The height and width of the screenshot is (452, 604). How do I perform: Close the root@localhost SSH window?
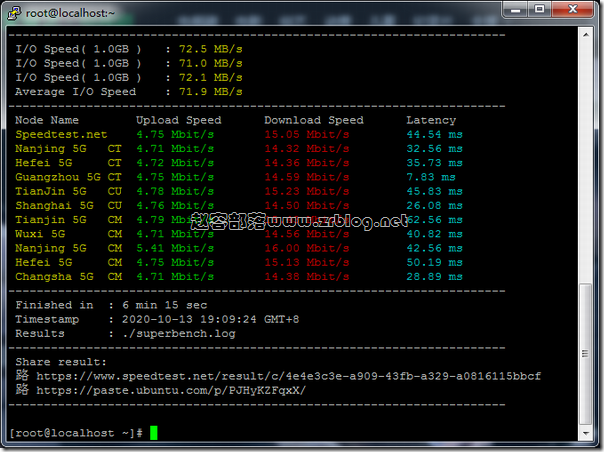tap(575, 10)
